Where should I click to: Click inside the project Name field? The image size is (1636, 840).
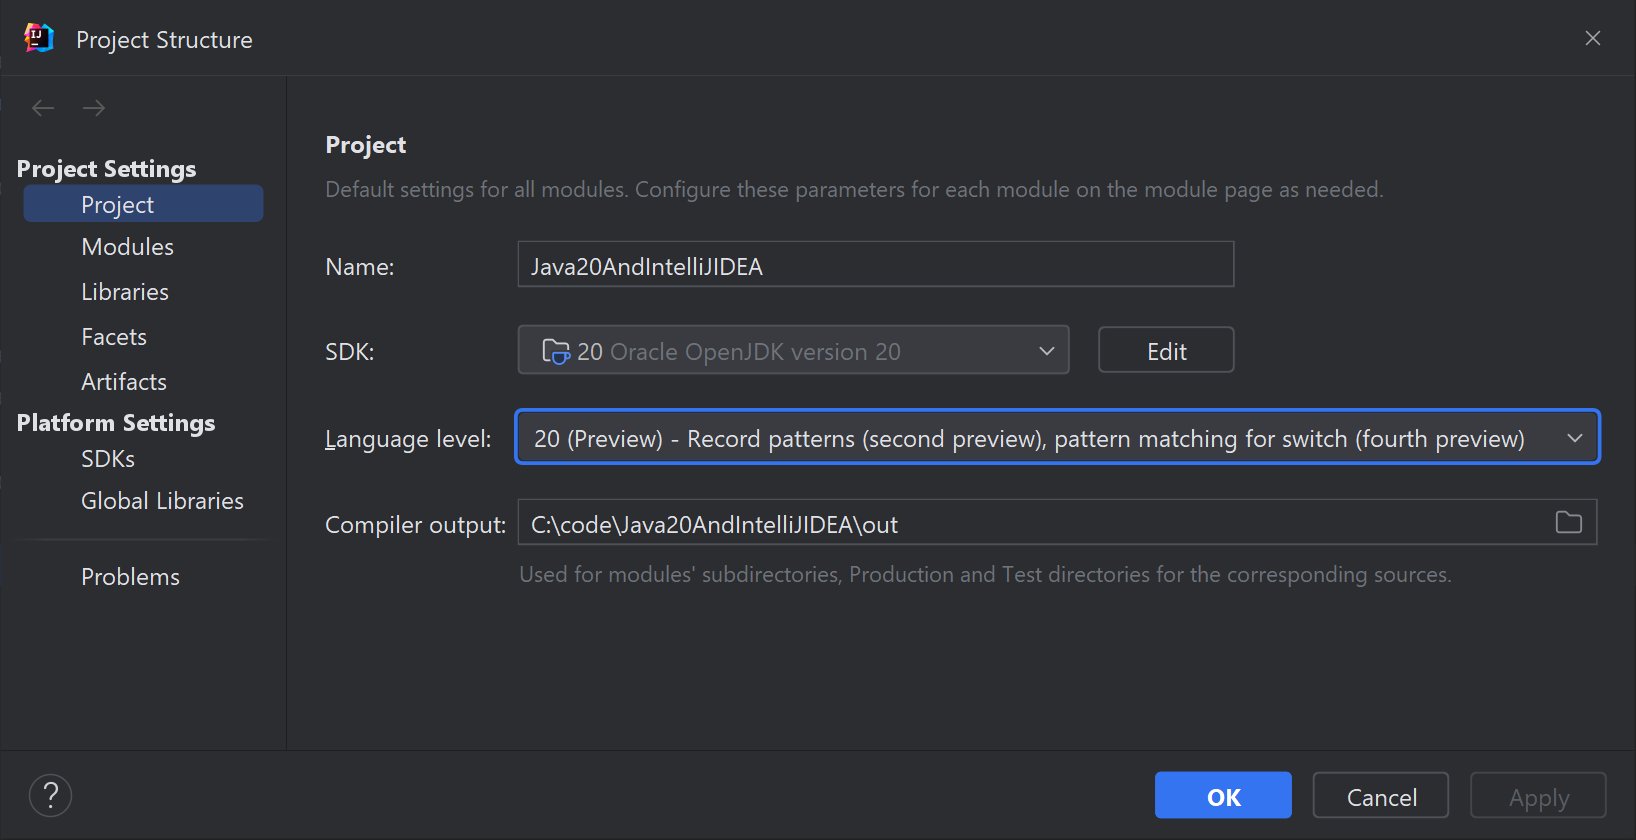tap(876, 264)
